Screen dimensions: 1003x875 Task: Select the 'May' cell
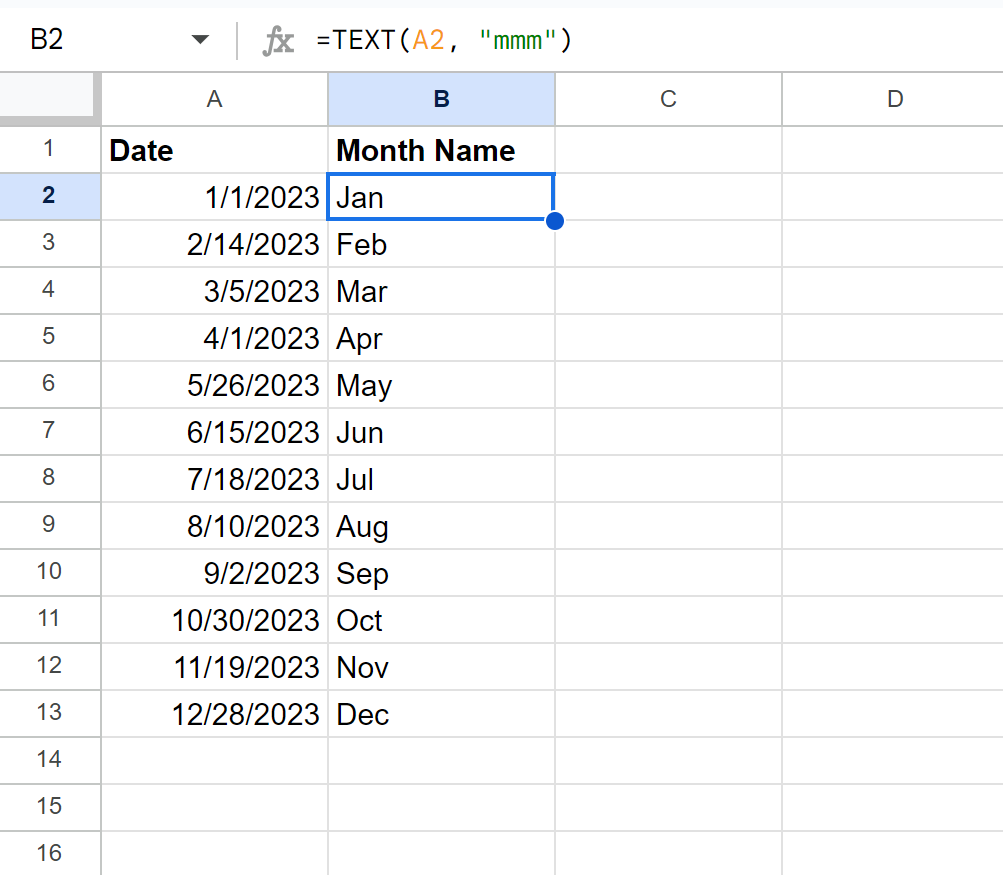pos(441,384)
